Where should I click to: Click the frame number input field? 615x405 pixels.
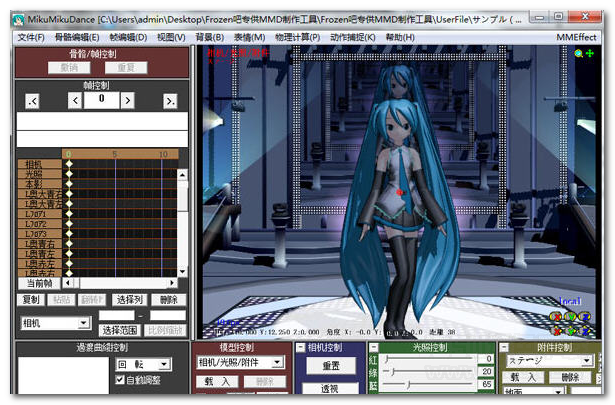[x=100, y=100]
